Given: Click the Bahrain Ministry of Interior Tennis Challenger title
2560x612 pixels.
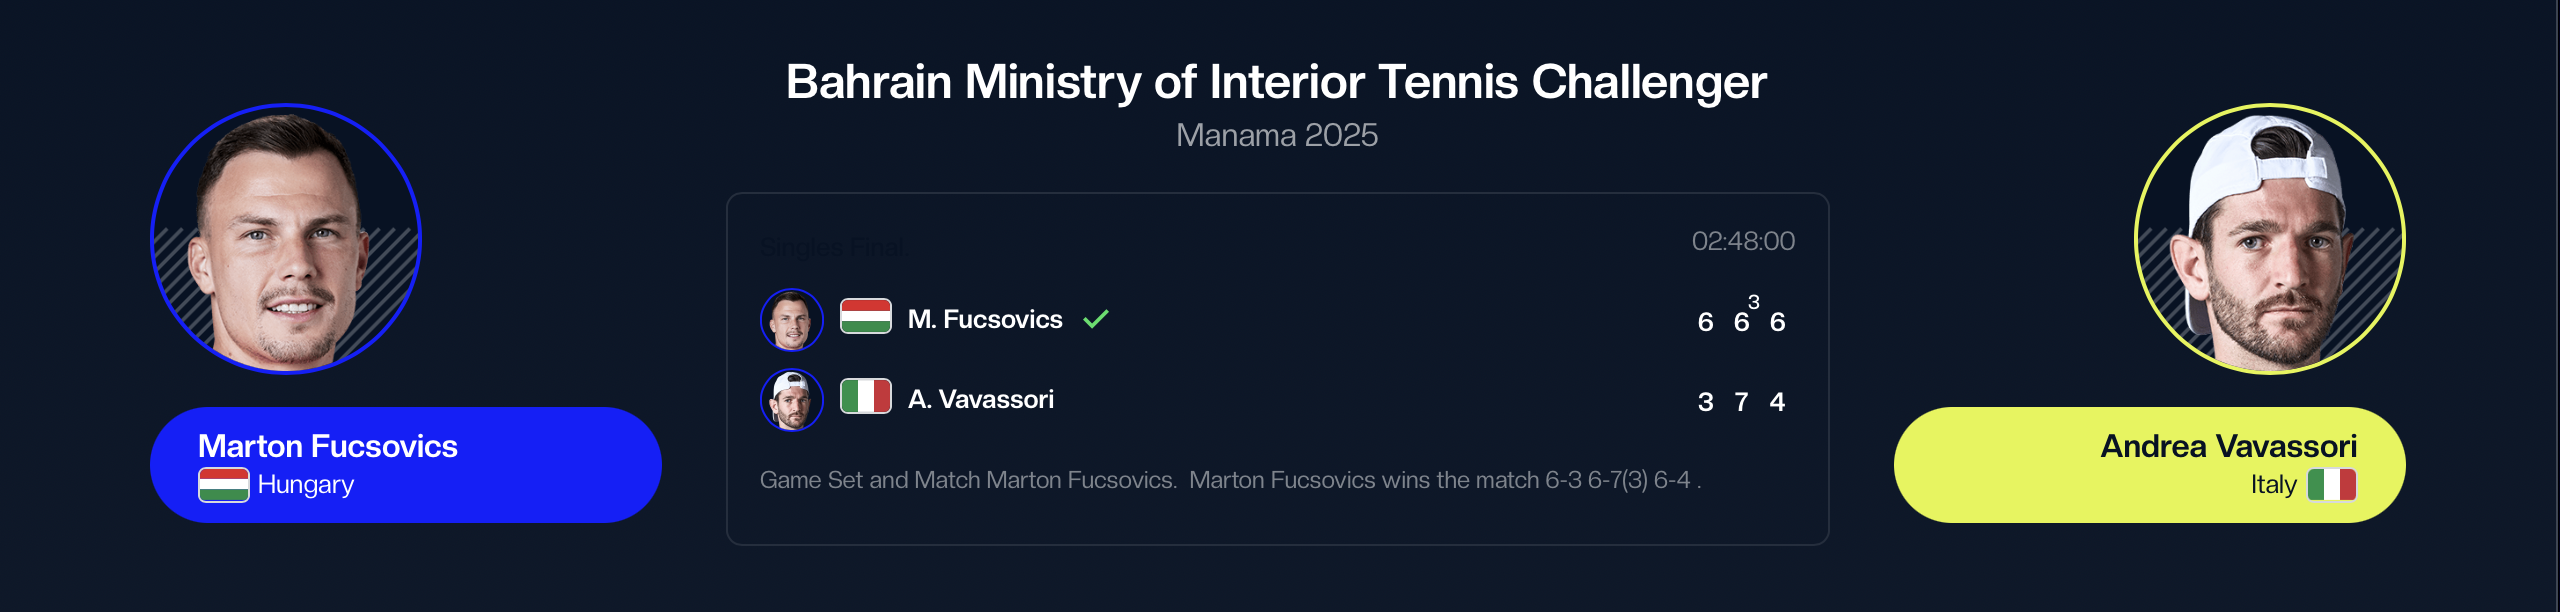Looking at the screenshot, I should [1276, 82].
